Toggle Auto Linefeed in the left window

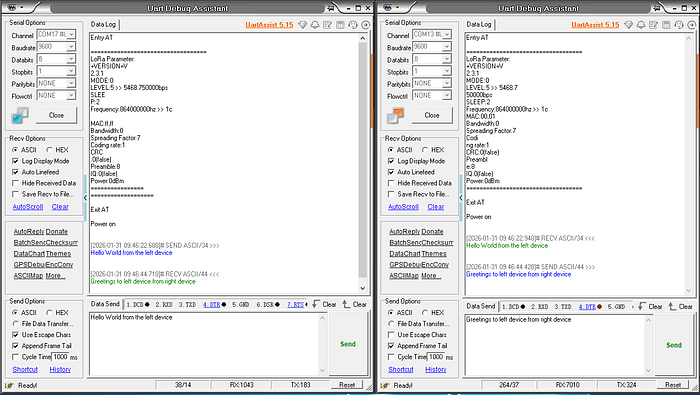pyautogui.click(x=16, y=172)
